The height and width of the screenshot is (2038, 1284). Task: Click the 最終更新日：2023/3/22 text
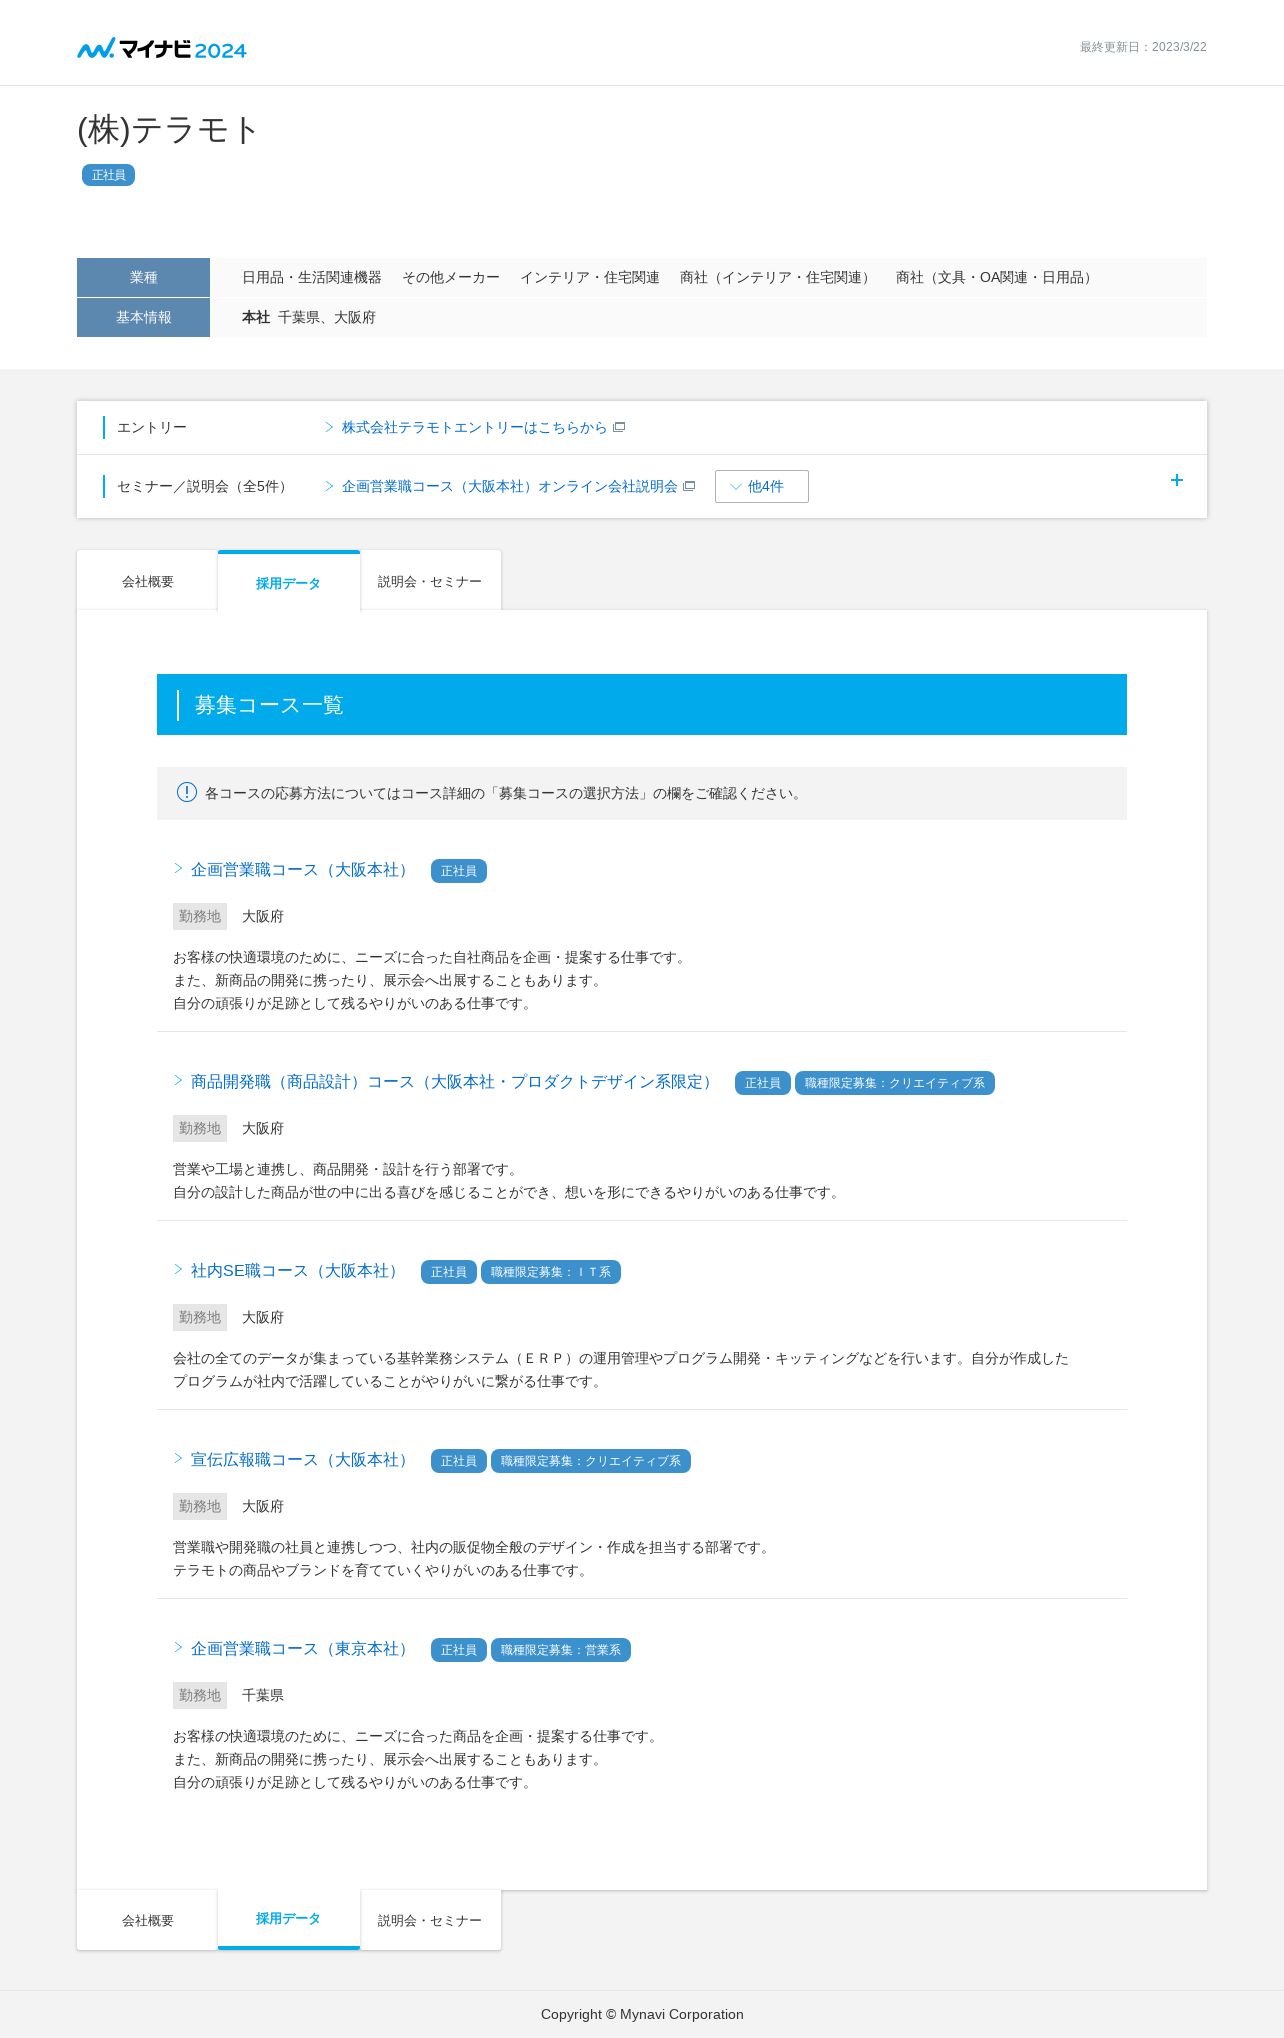1143,47
